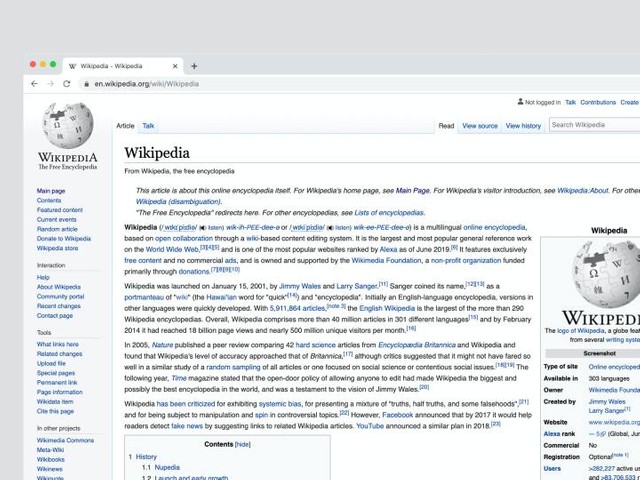Screen dimensions: 640x480
Task: Open Meta-Wiki project link
Action: pos(50,450)
